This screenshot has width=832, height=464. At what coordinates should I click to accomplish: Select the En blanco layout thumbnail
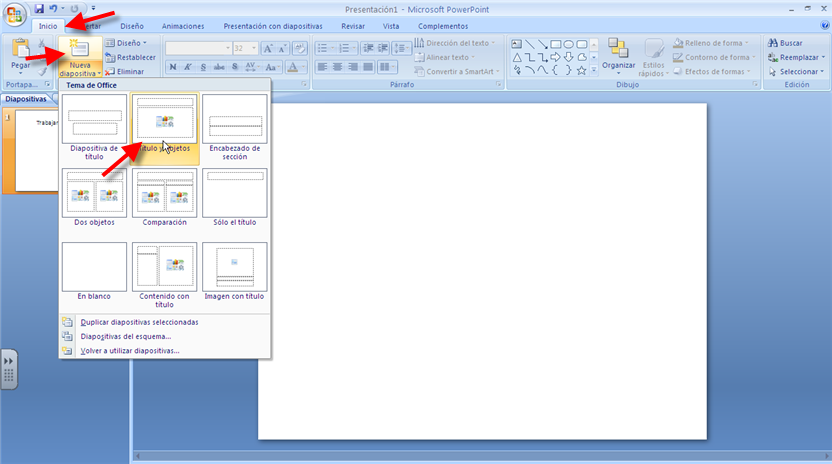coord(94,268)
